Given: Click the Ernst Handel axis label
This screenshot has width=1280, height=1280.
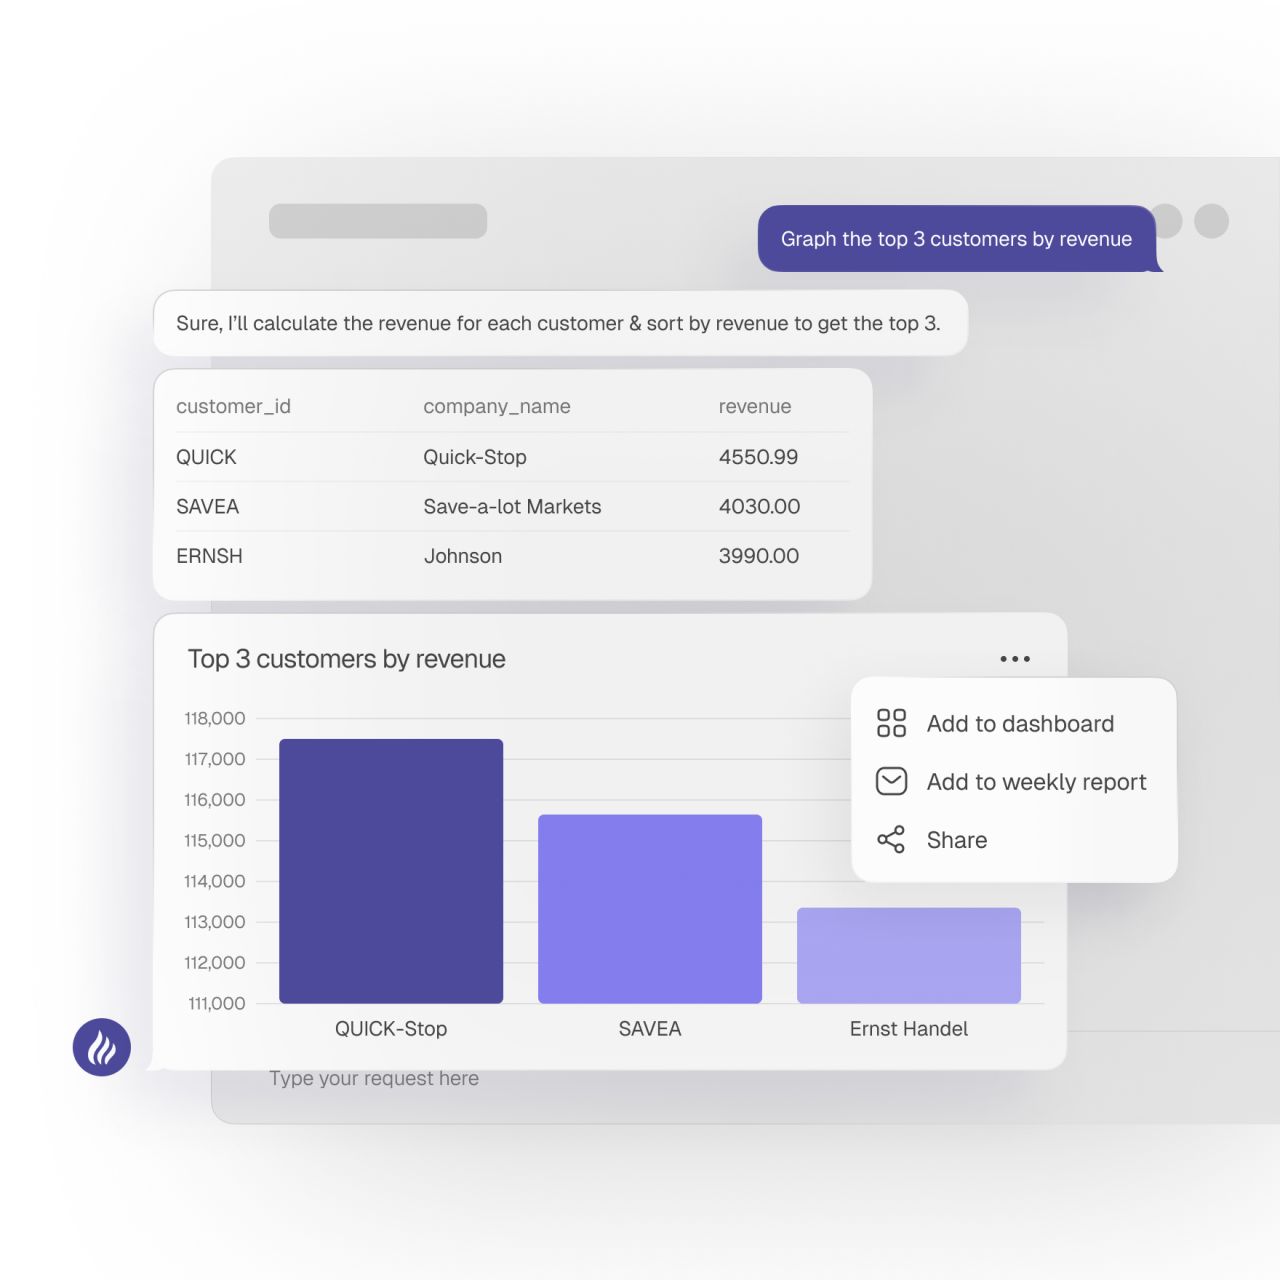Looking at the screenshot, I should click(x=909, y=1029).
